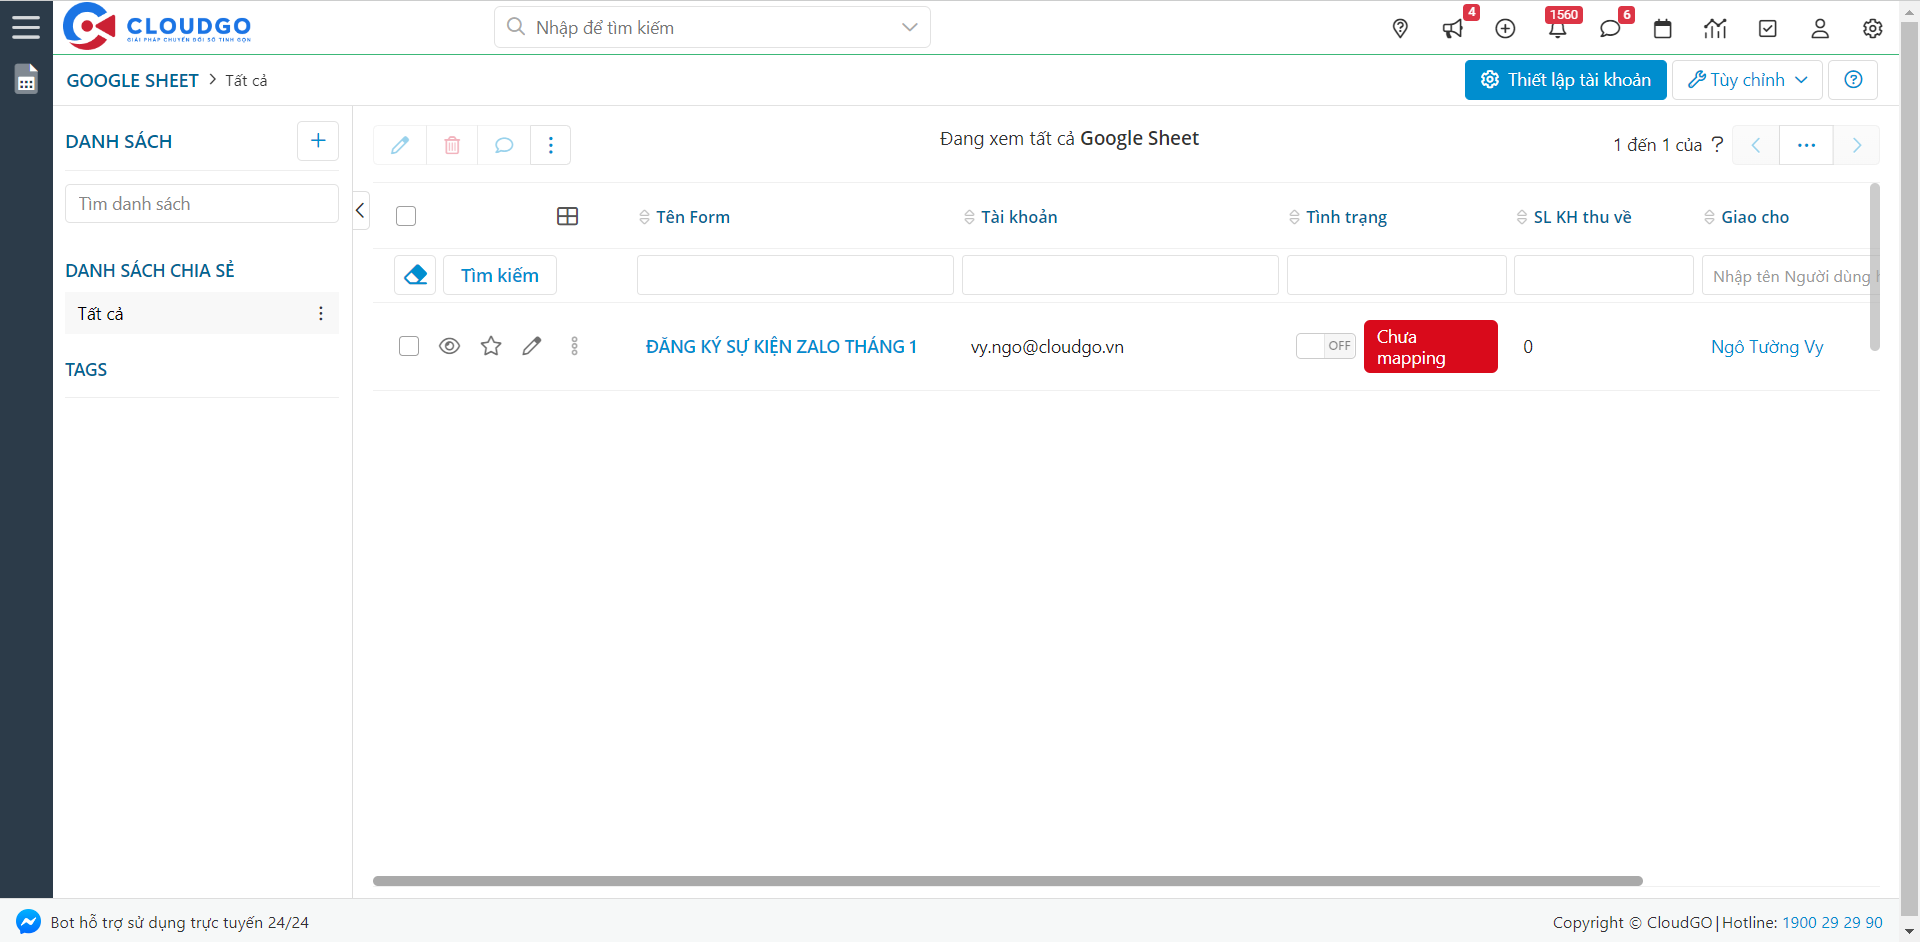The image size is (1920, 942).
Task: Click the eraser clear-filter icon
Action: point(415,275)
